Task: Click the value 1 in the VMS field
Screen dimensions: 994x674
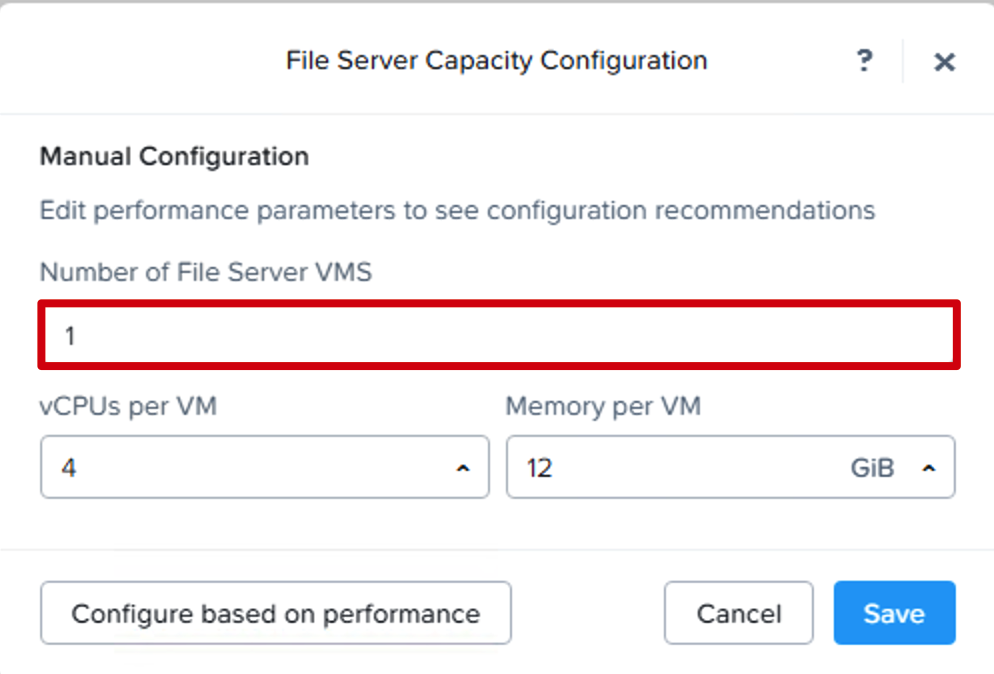Action: 70,335
